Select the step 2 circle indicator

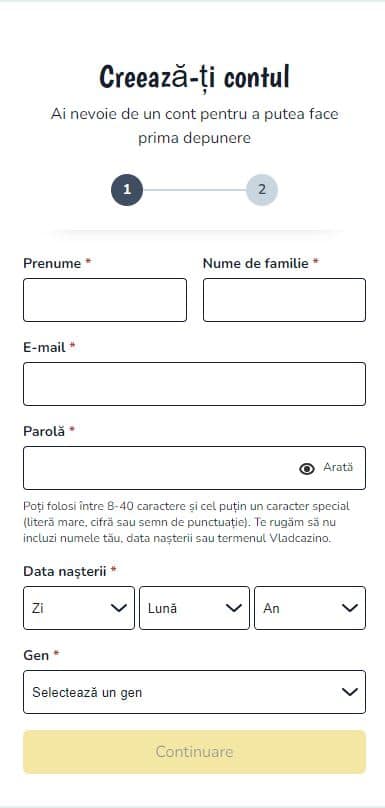(x=262, y=190)
